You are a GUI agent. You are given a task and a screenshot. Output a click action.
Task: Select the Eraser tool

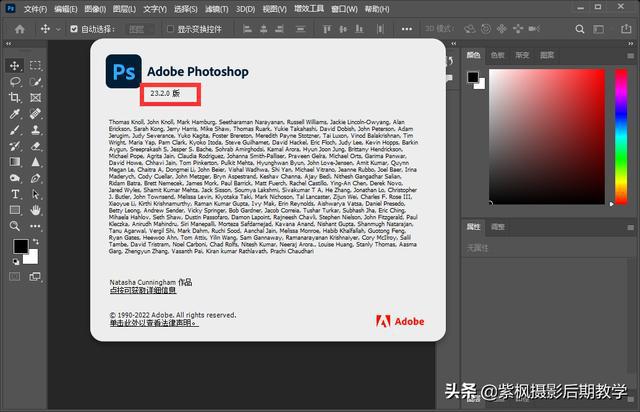coord(35,146)
